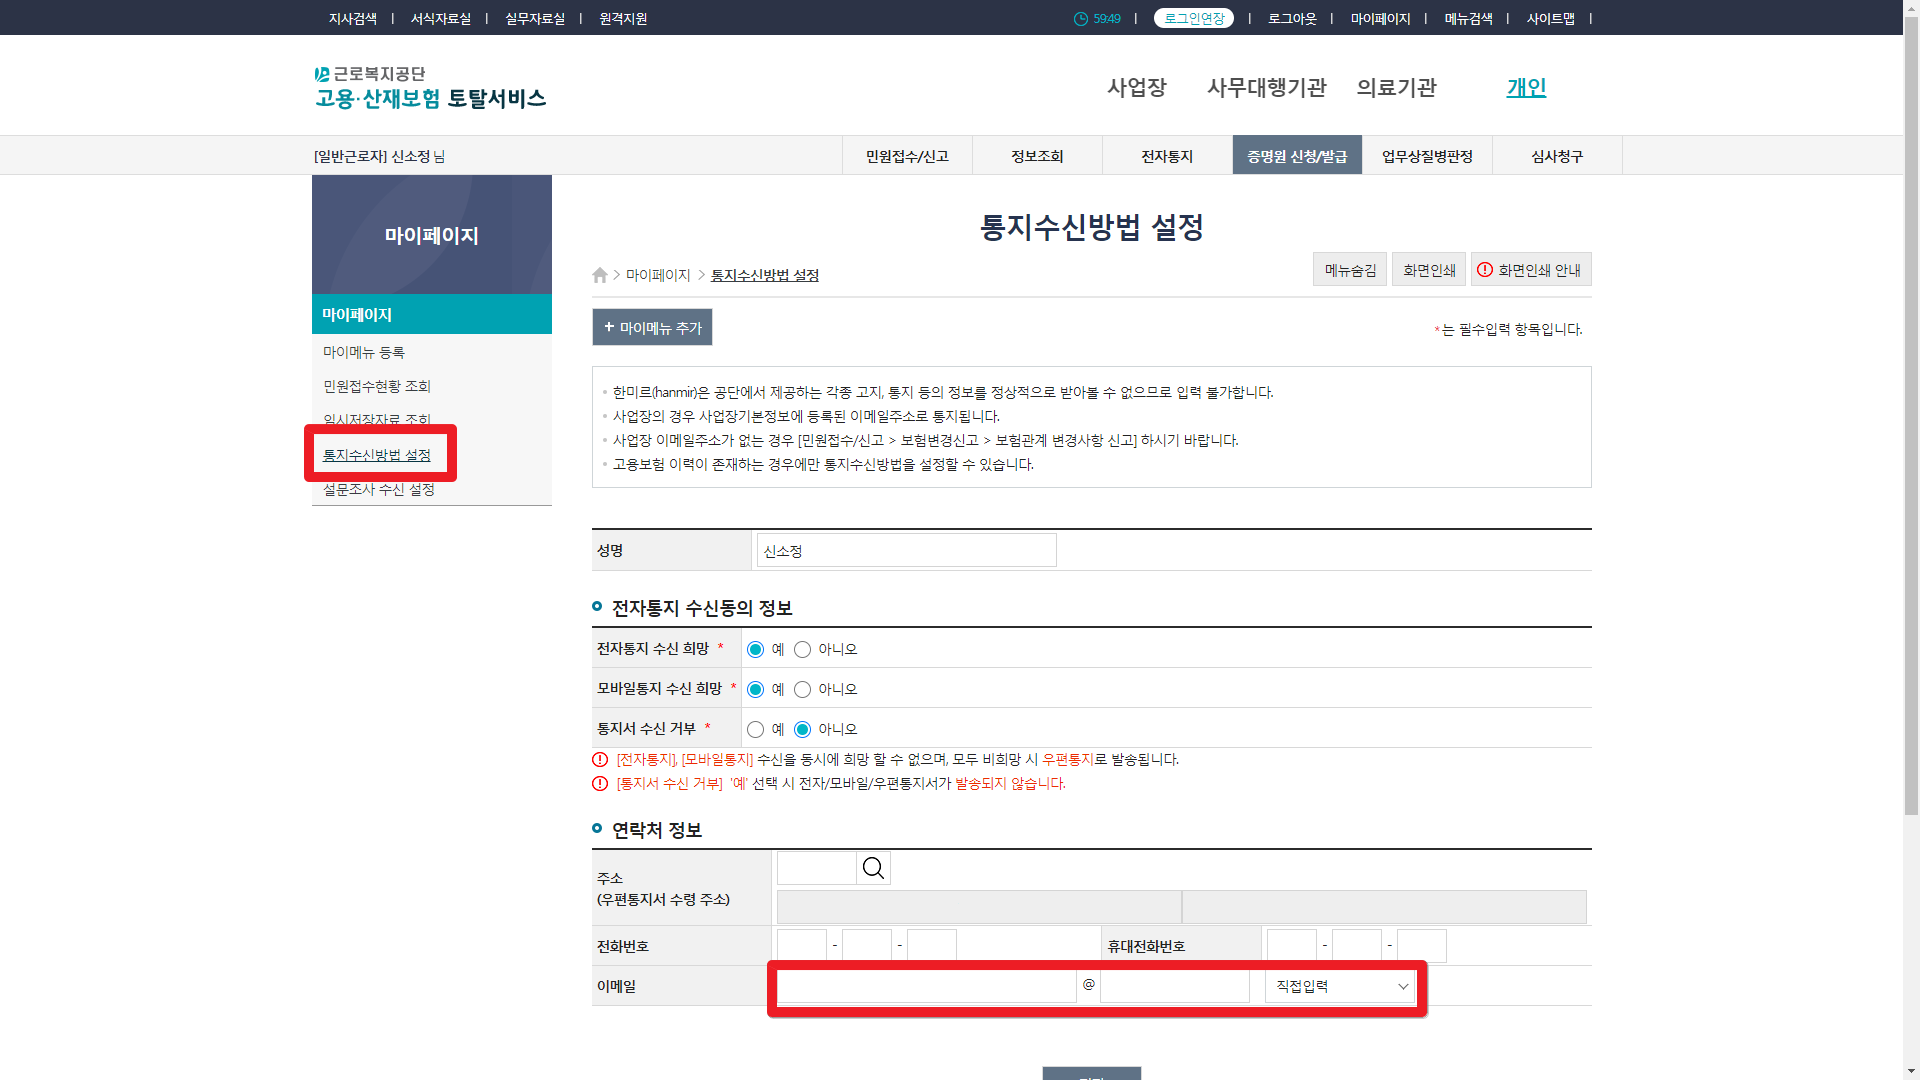This screenshot has width=1920, height=1080.
Task: Open the 민원접수/신고 menu
Action: (x=906, y=155)
